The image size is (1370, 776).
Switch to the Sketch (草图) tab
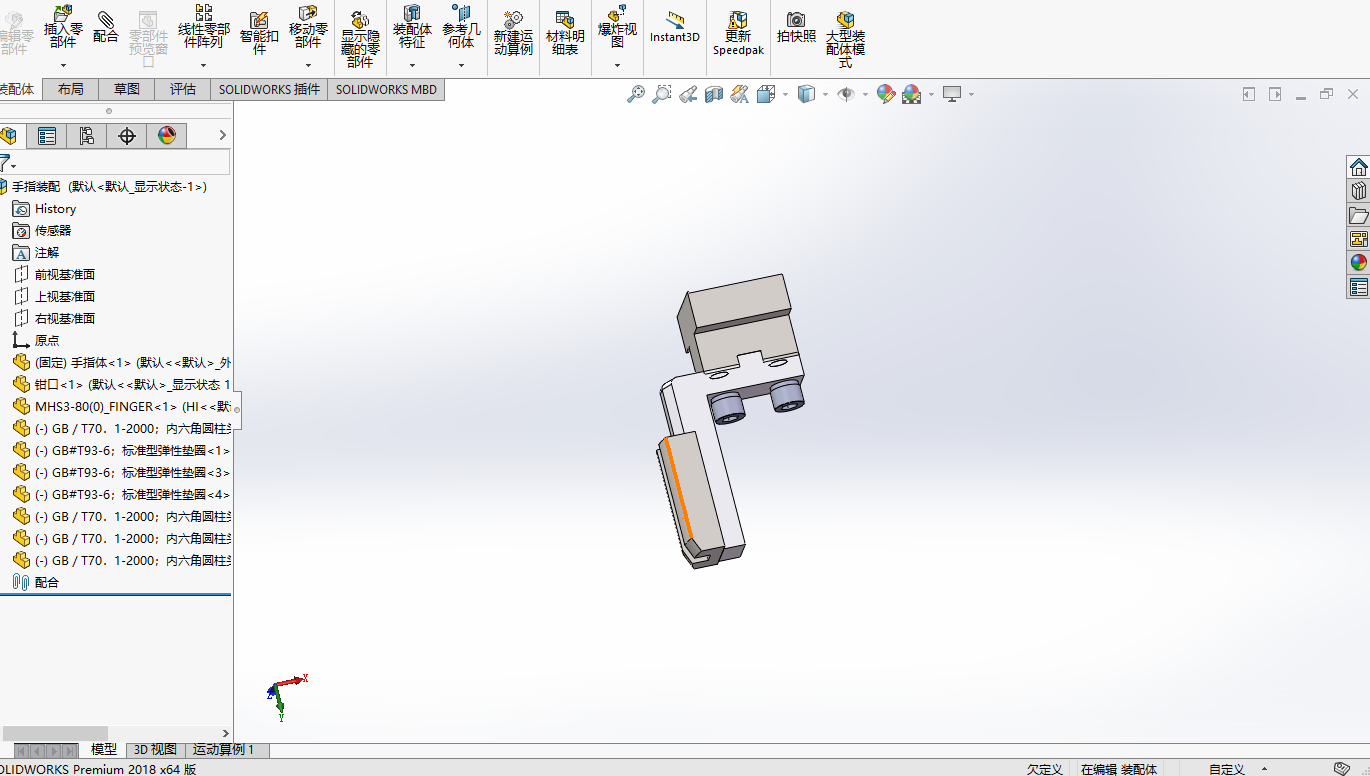click(127, 89)
